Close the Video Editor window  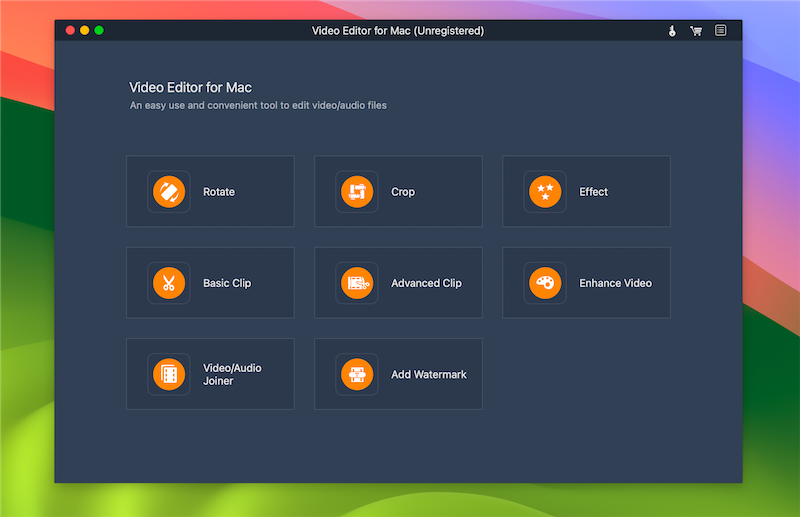coord(70,31)
